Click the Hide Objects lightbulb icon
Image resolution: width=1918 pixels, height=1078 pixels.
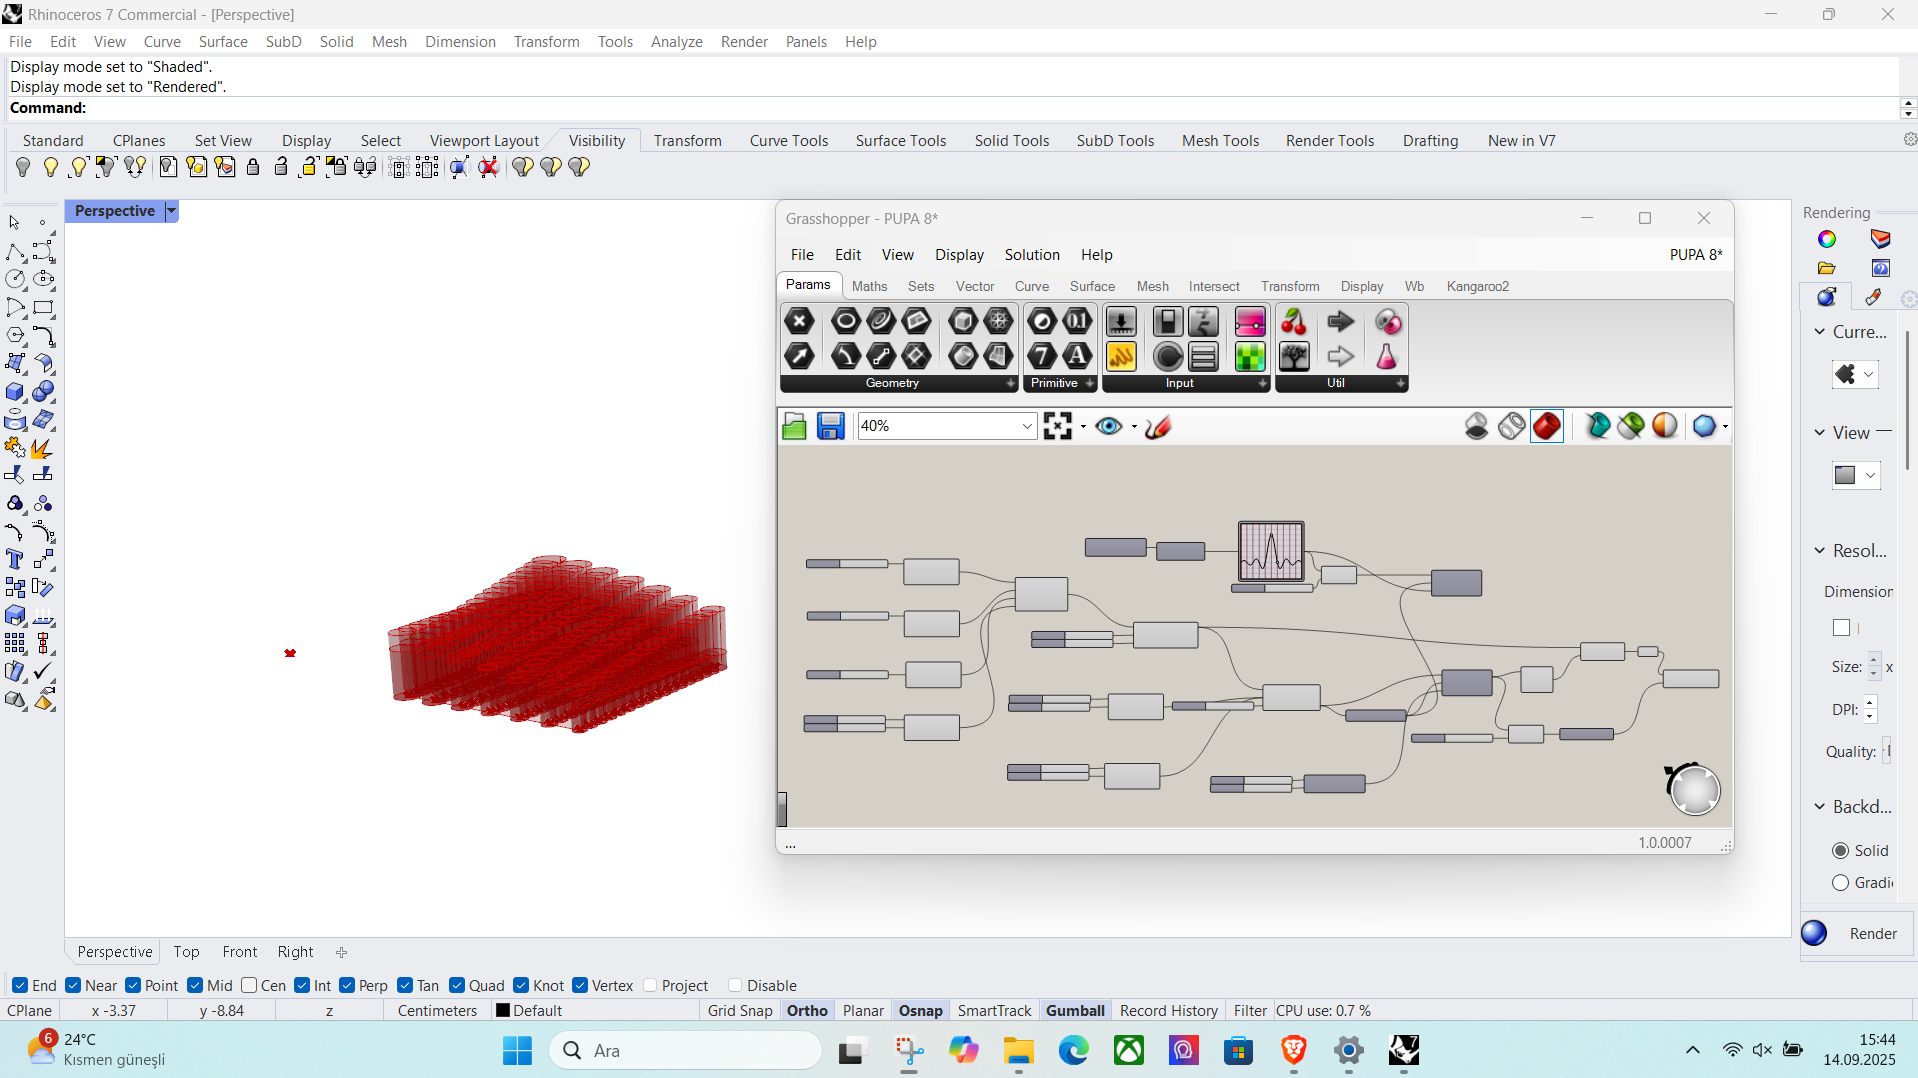tap(23, 167)
